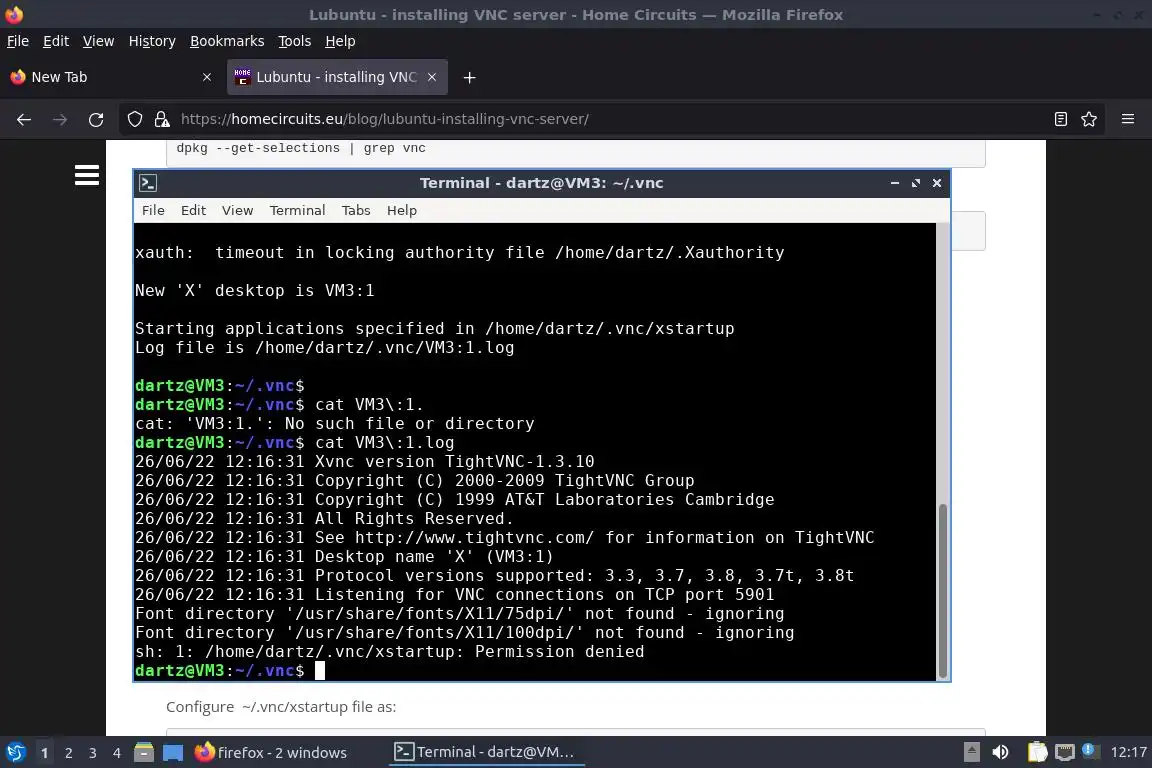Close the terminal window
1152x768 pixels.
(x=937, y=183)
